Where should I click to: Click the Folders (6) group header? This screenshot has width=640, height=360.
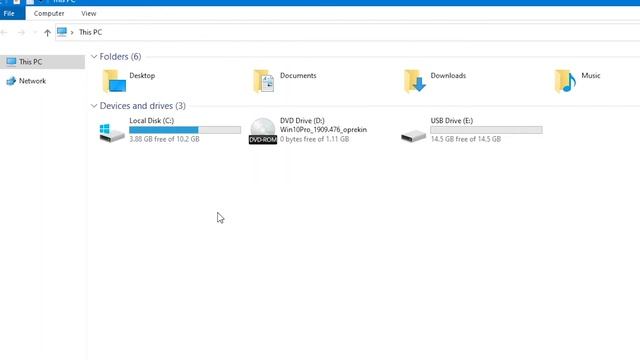point(120,56)
